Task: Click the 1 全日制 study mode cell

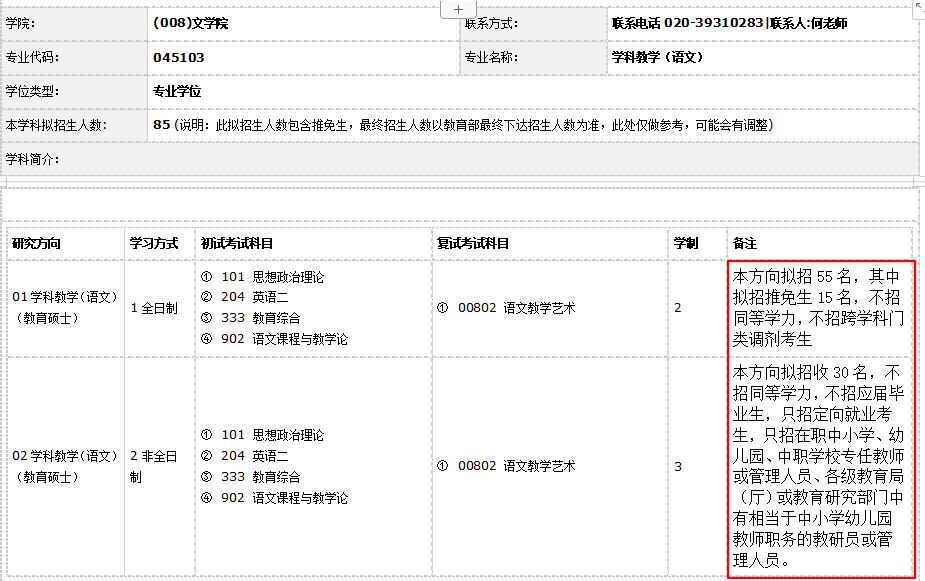Action: 154,308
